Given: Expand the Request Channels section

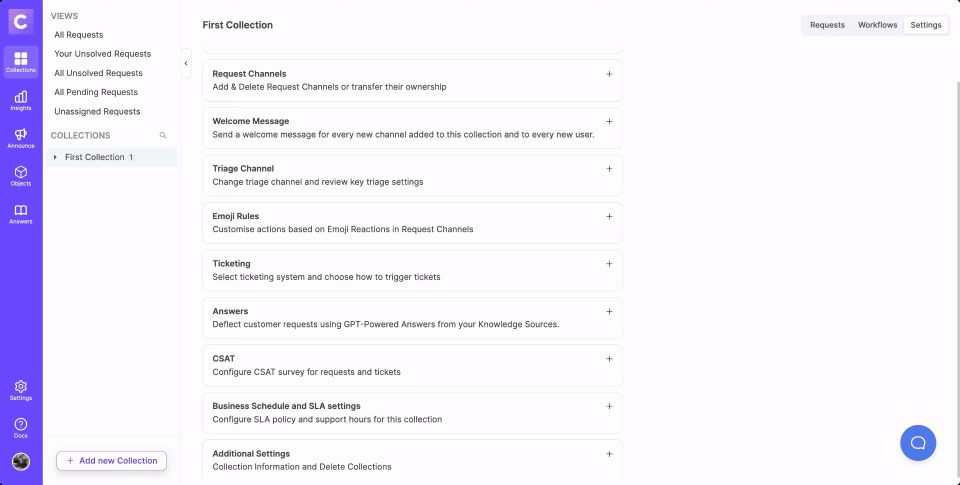Looking at the screenshot, I should pyautogui.click(x=609, y=74).
